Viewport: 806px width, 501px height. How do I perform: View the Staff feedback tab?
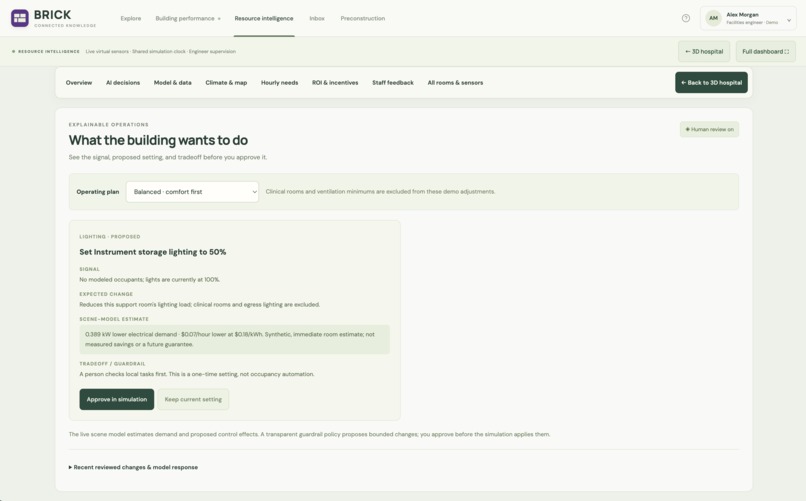[x=393, y=83]
